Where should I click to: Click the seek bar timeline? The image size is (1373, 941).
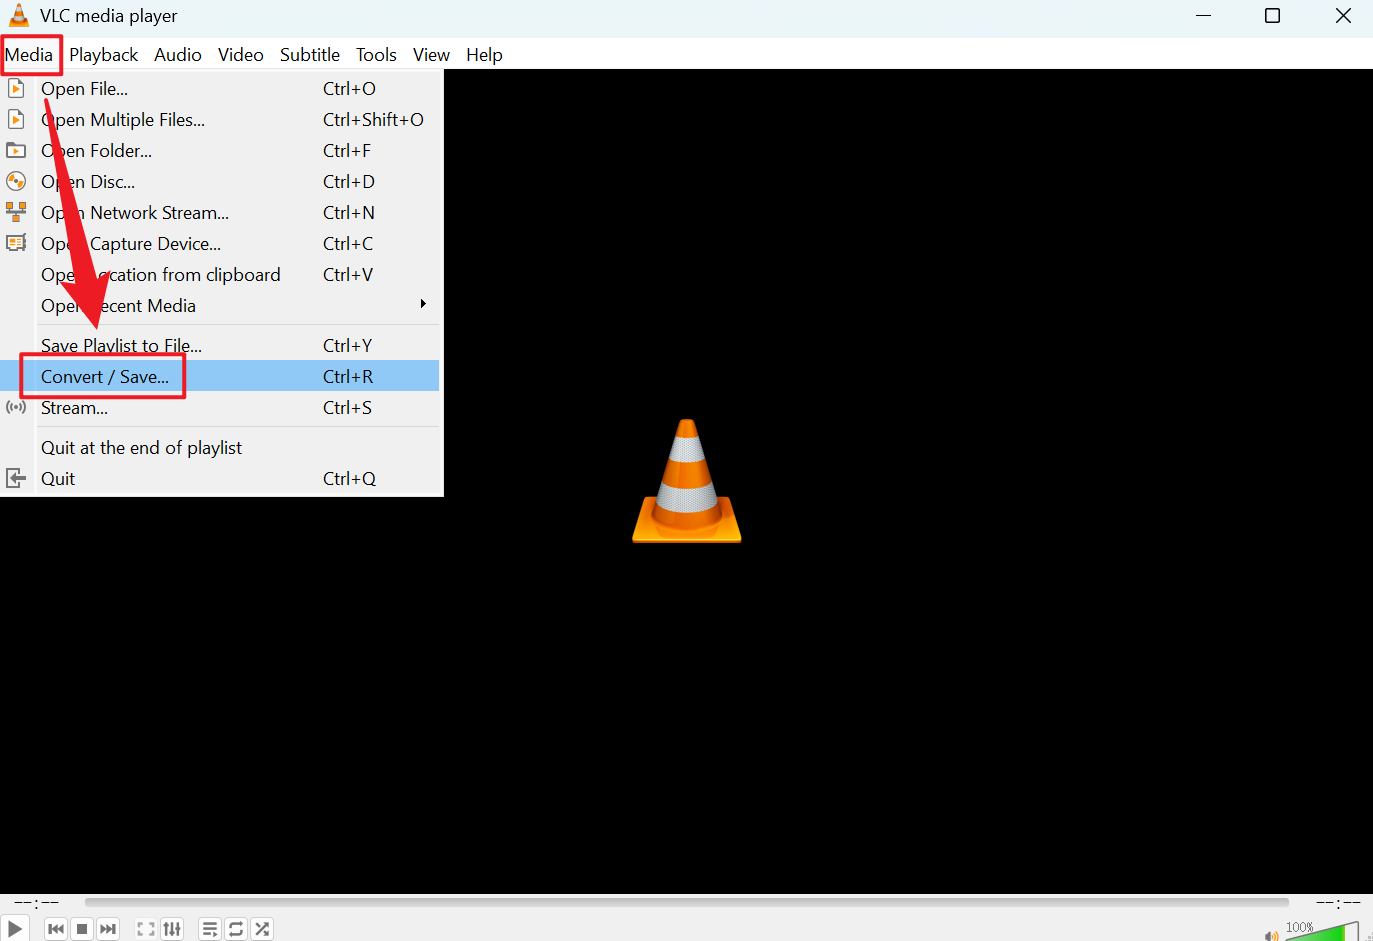[x=686, y=902]
